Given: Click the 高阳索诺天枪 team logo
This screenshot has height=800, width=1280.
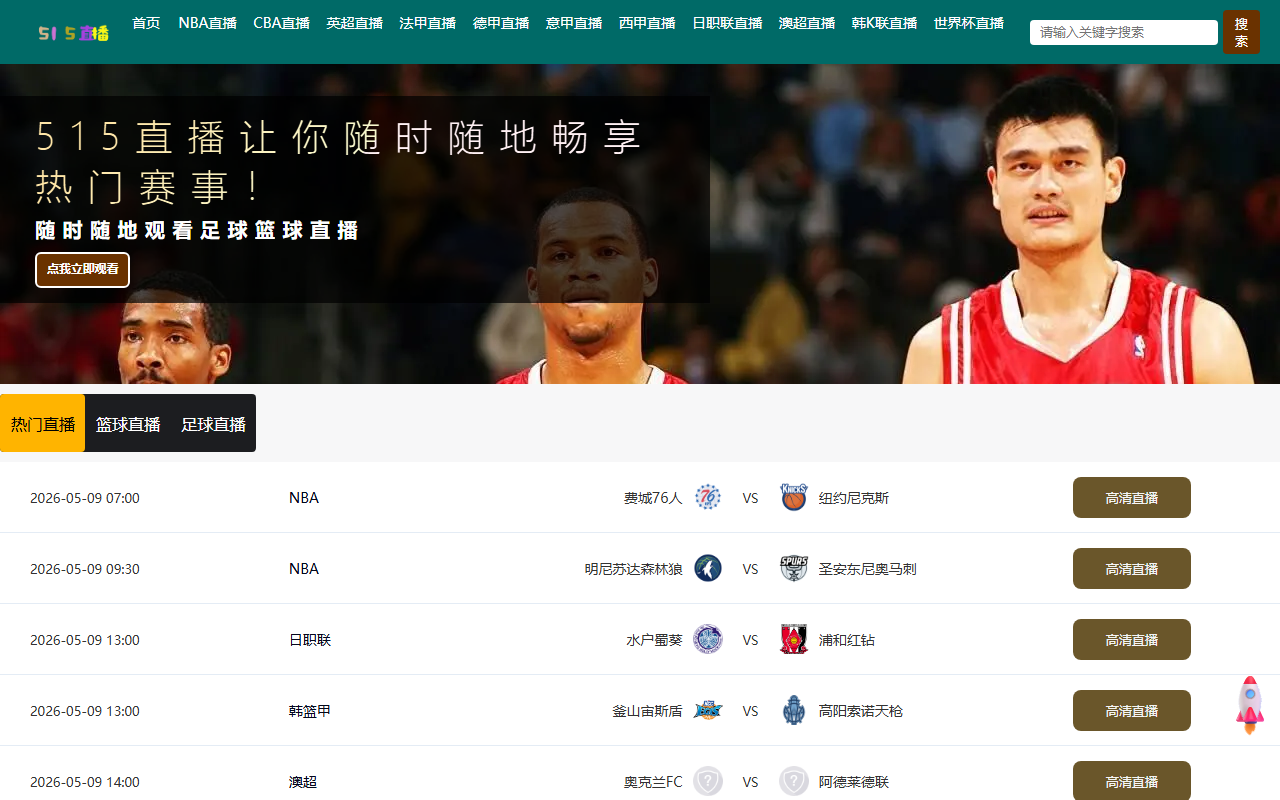Looking at the screenshot, I should (x=794, y=710).
